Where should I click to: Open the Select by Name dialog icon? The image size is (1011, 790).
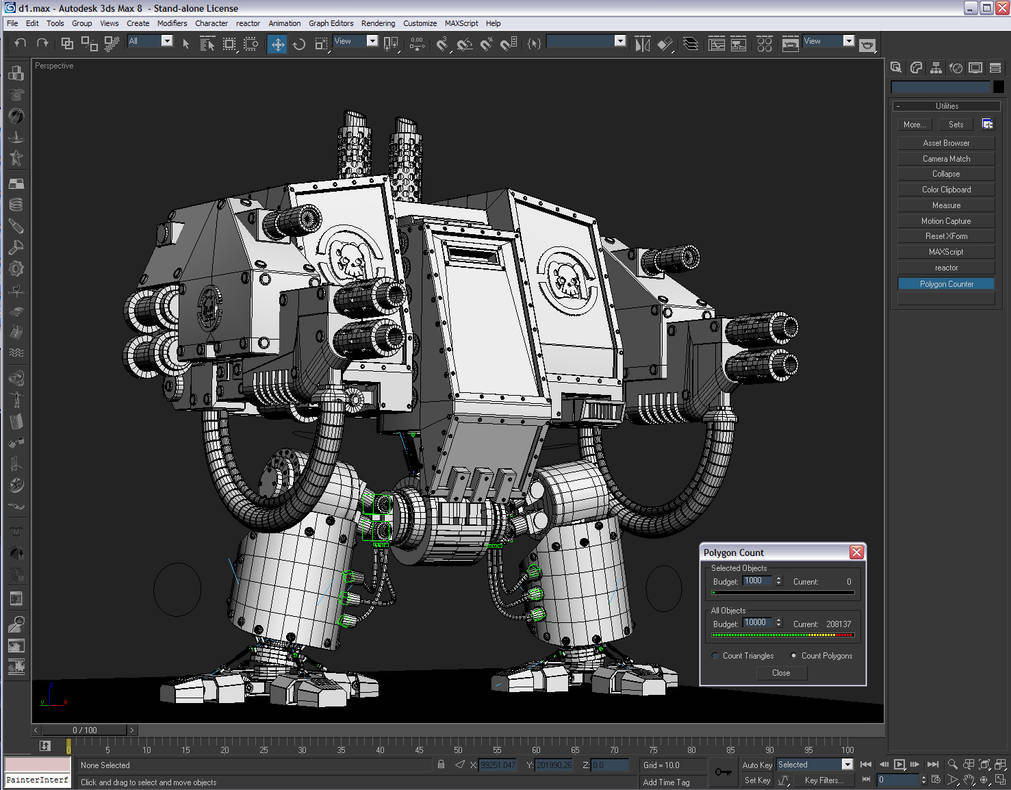click(x=207, y=43)
